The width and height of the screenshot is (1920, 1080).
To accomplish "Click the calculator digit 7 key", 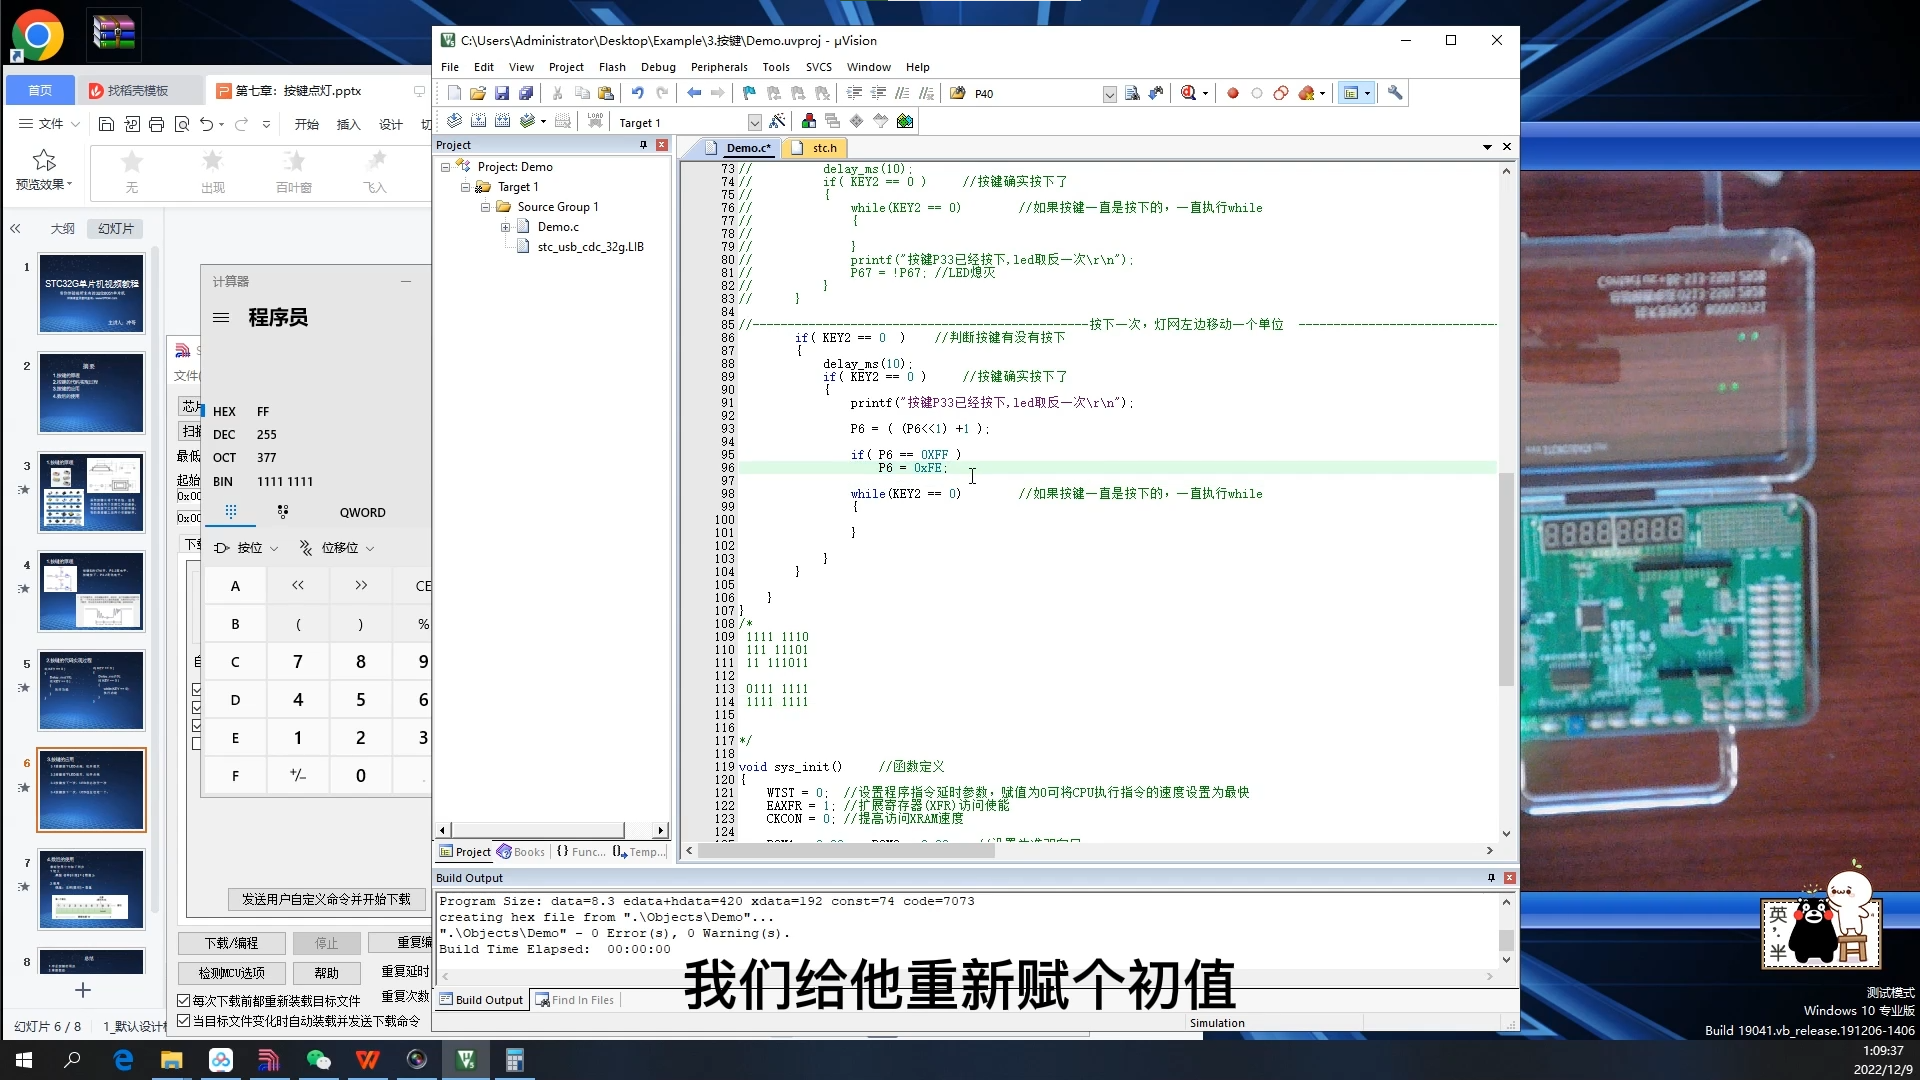I will pyautogui.click(x=298, y=662).
